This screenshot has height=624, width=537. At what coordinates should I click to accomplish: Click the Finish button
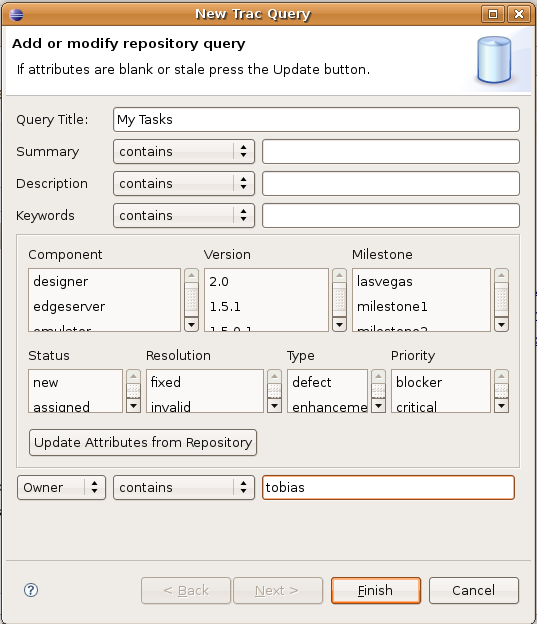click(376, 591)
